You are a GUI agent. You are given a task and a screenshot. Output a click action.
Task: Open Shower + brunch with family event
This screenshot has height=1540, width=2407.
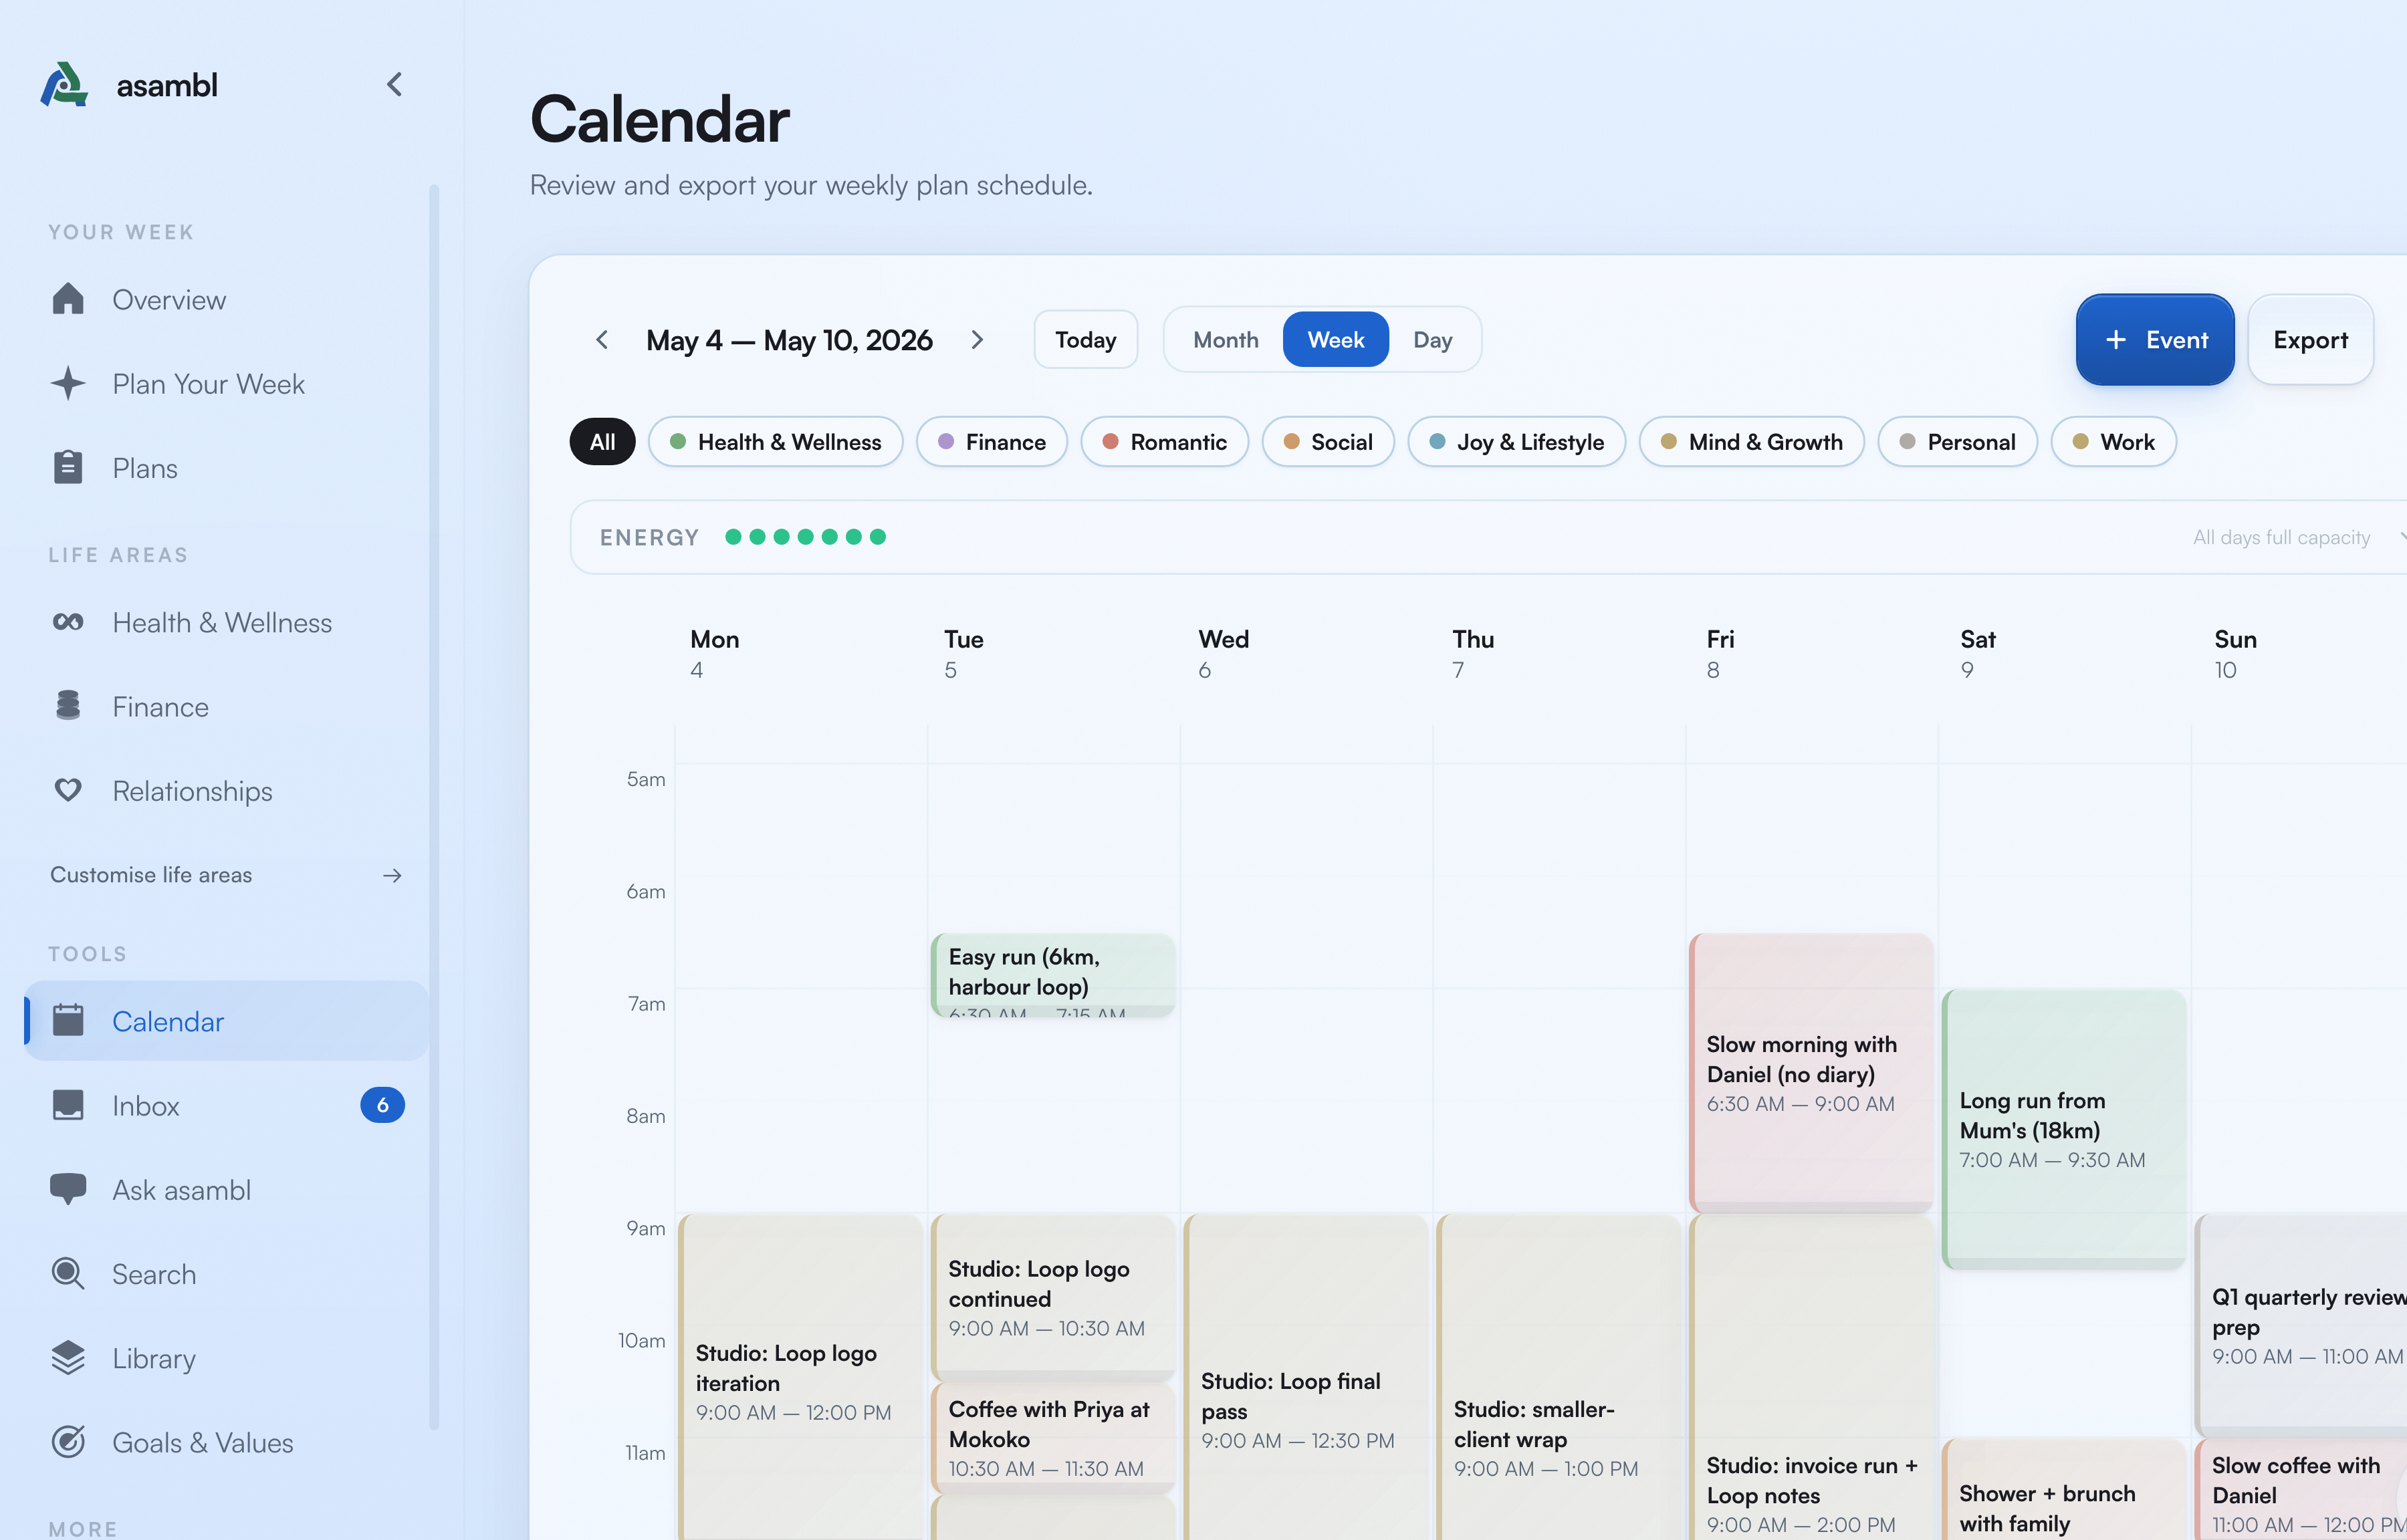point(2064,1490)
